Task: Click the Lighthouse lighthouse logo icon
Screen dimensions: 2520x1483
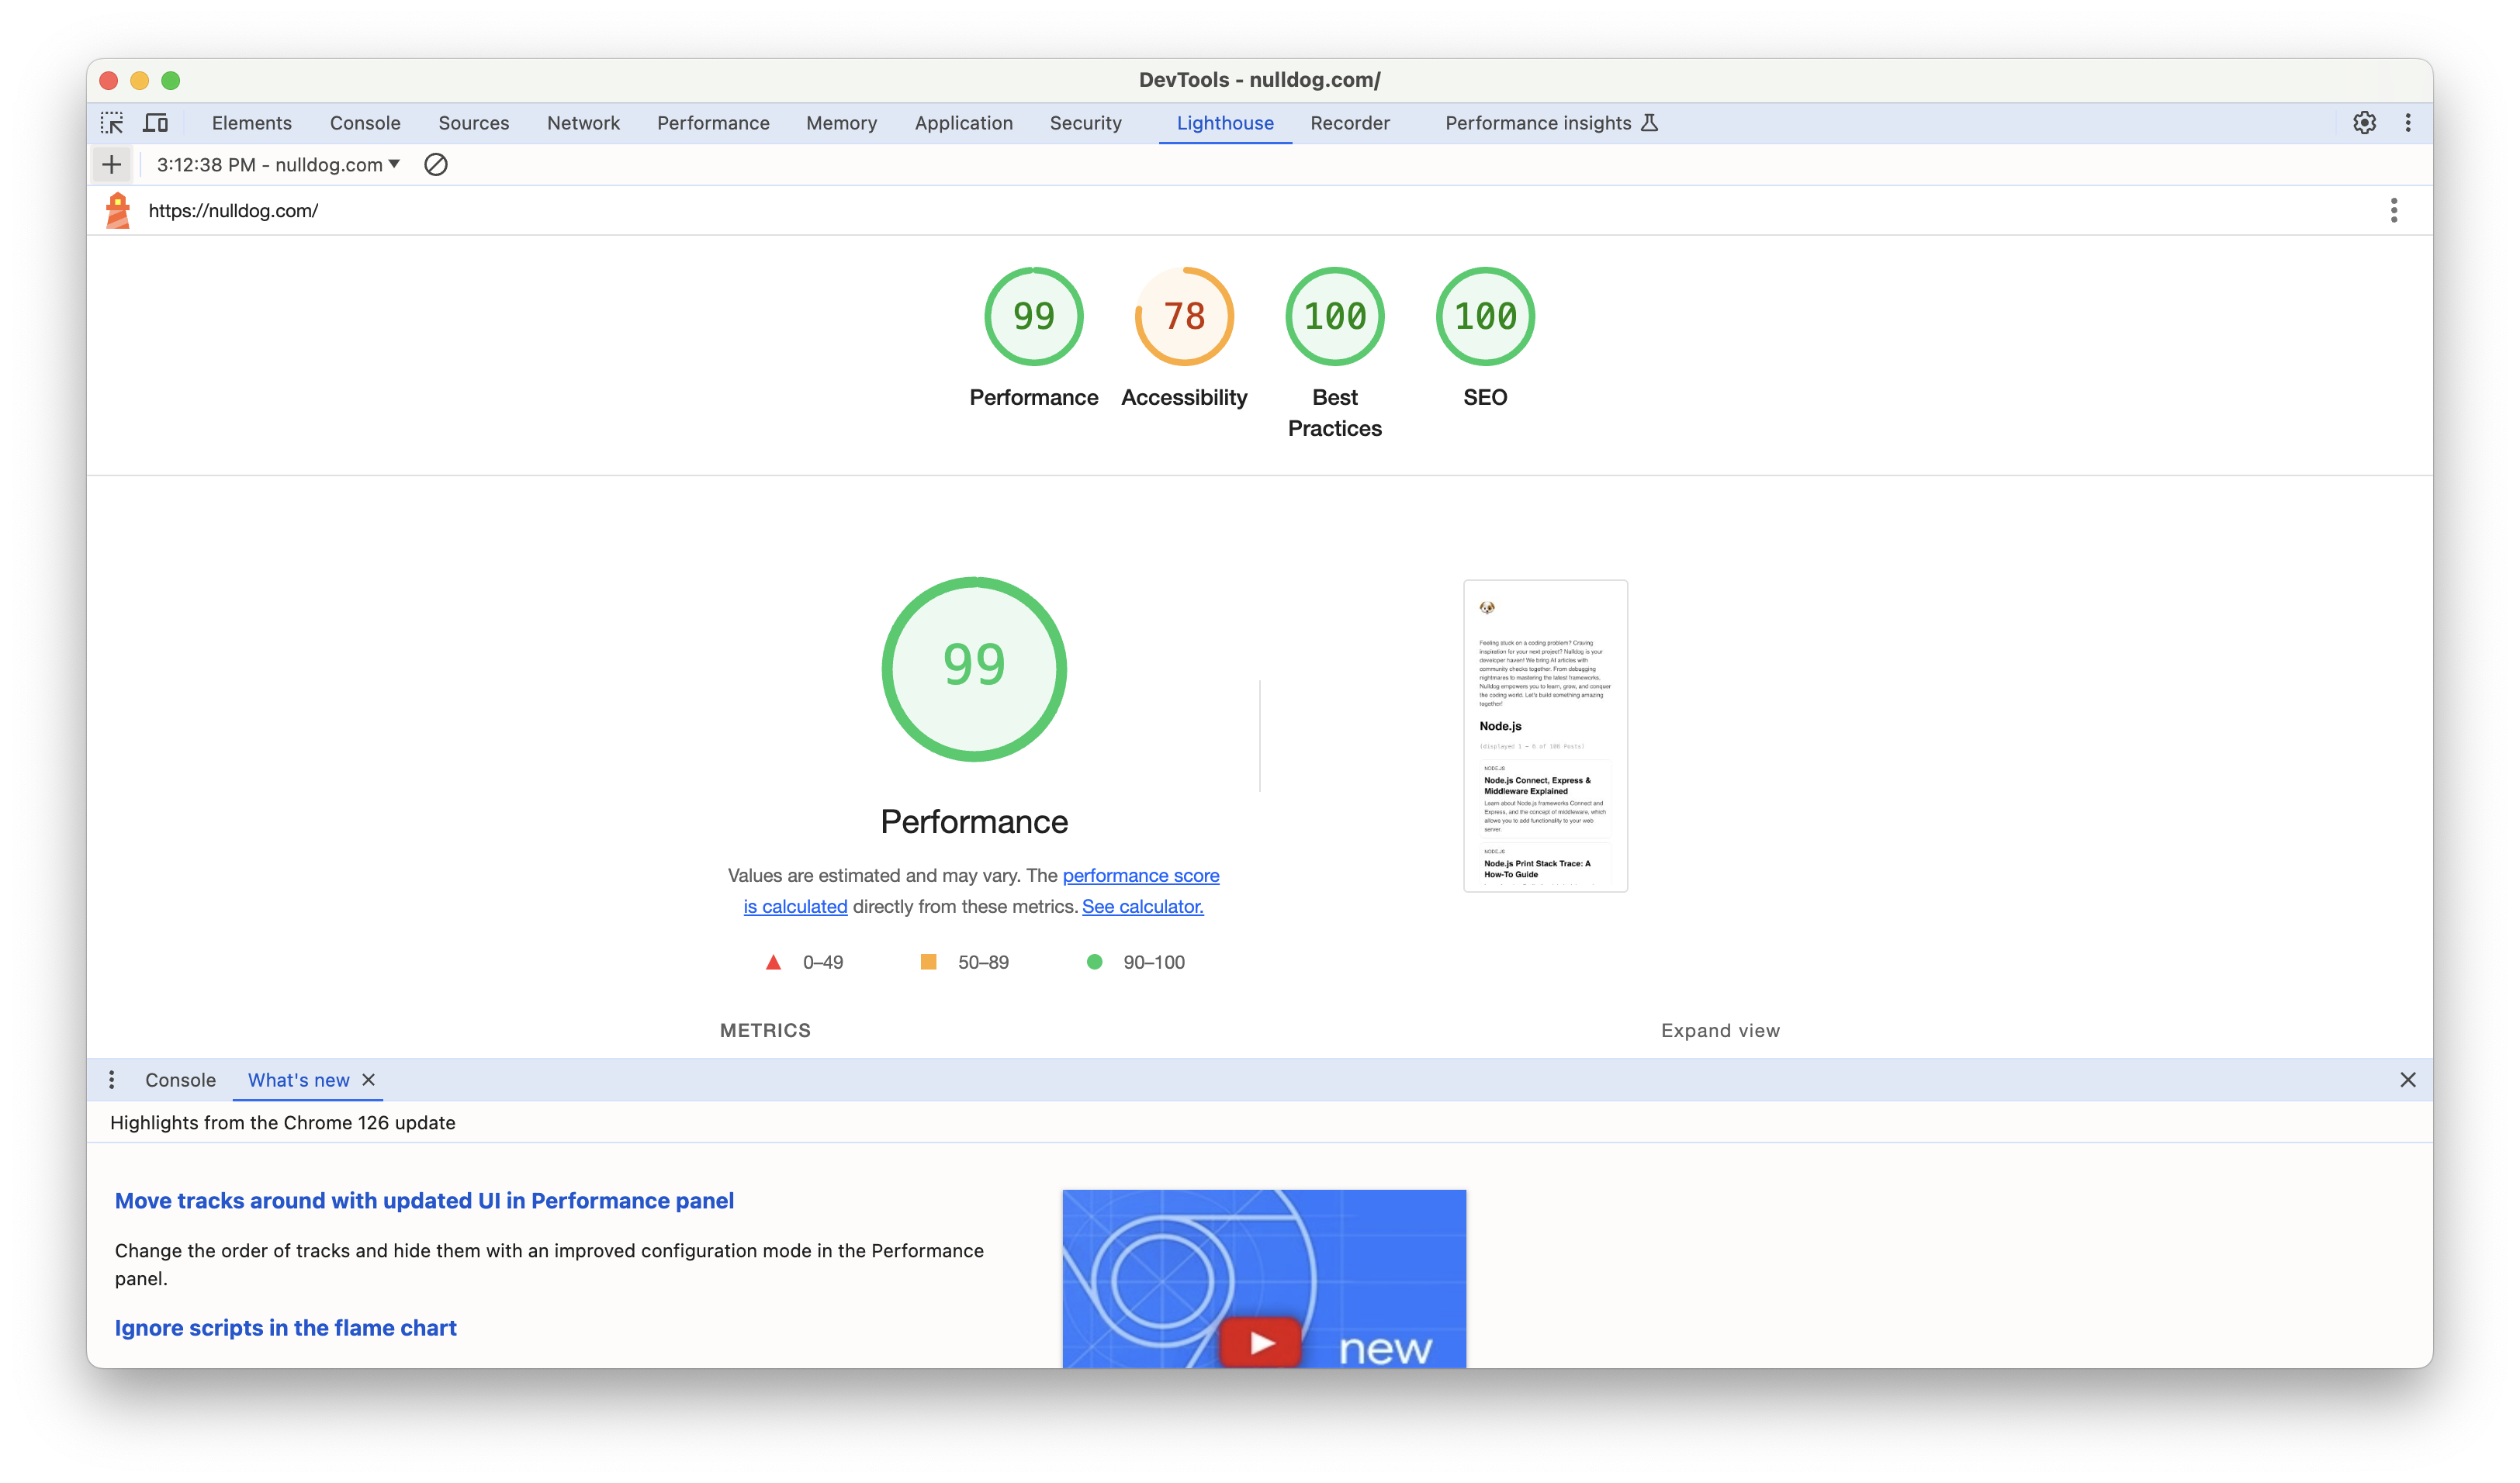Action: pos(118,210)
